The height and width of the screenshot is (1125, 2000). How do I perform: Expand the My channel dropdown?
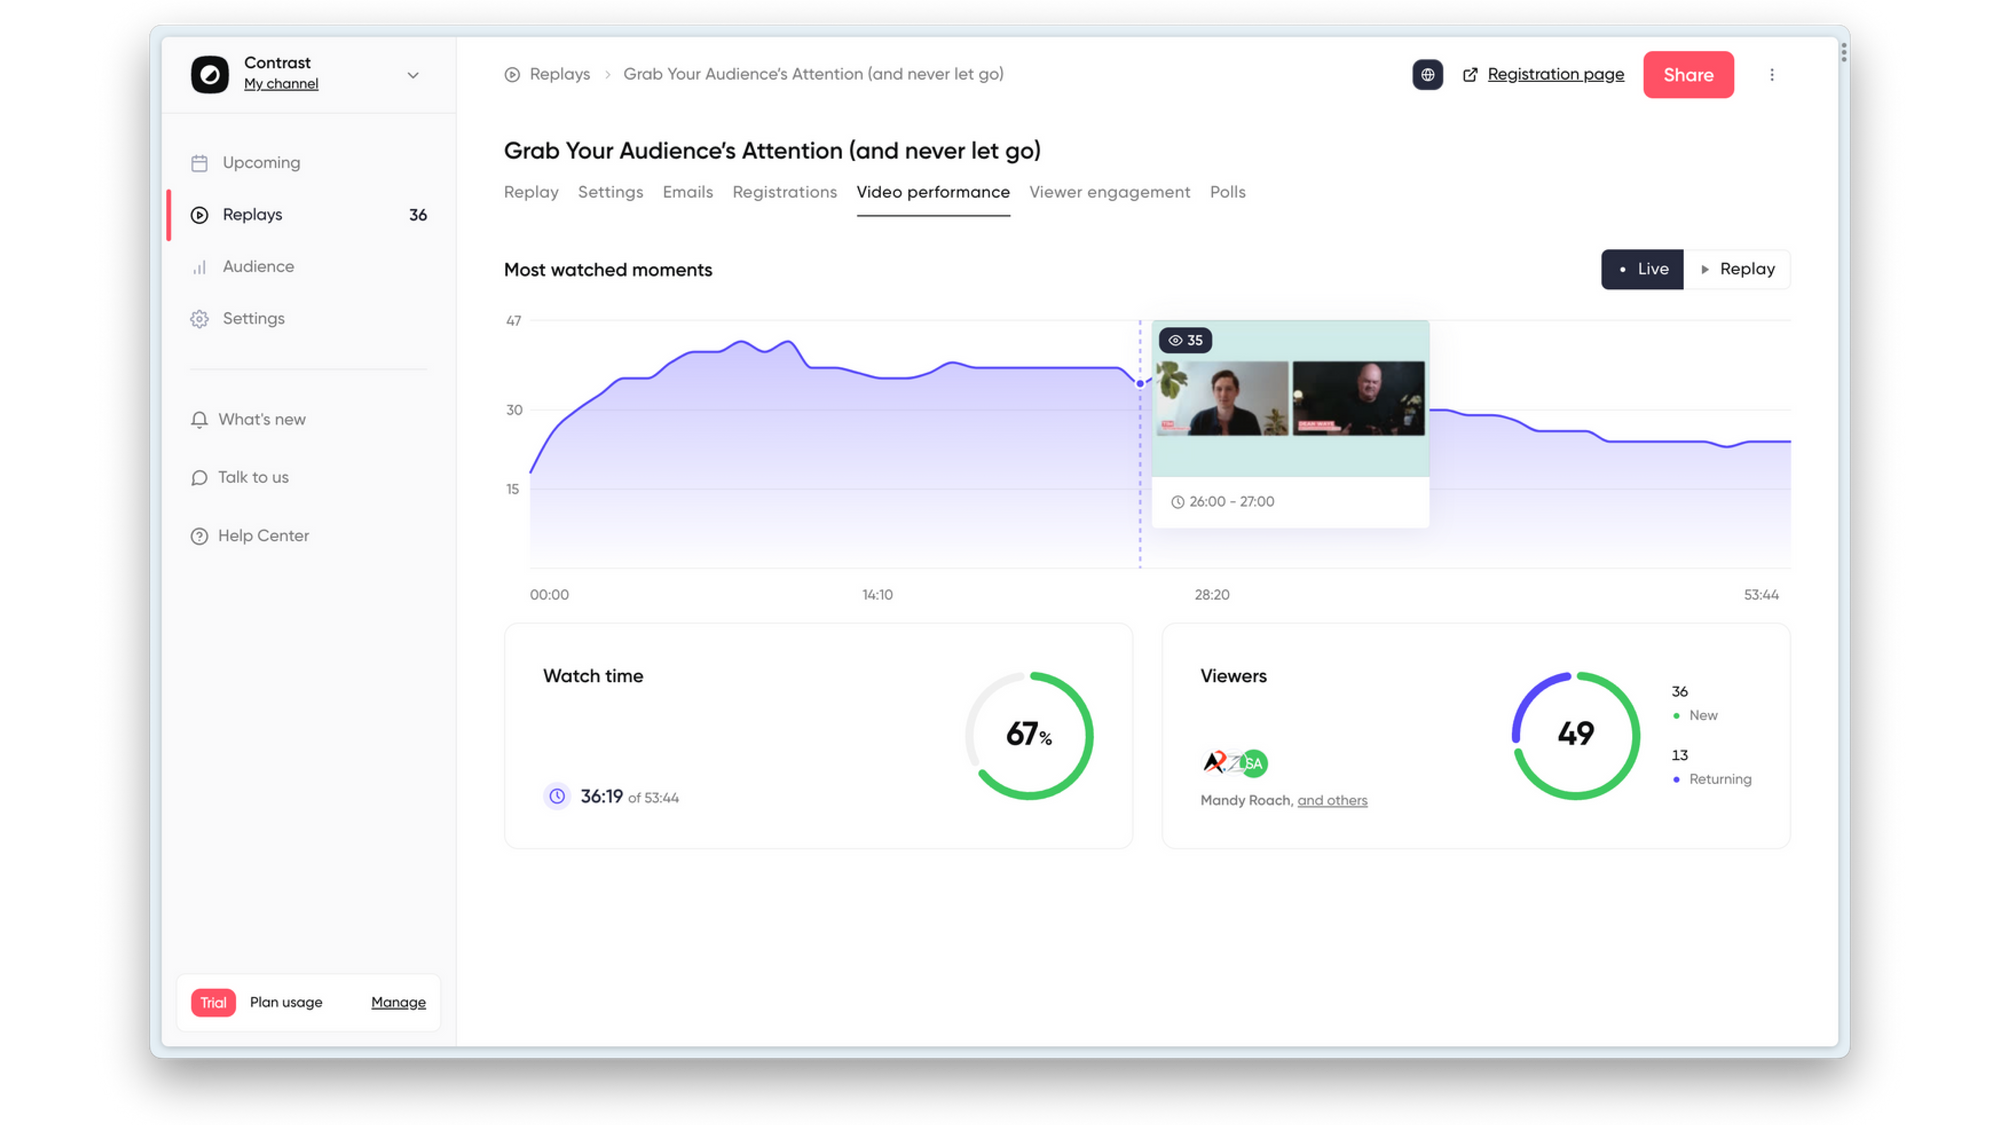(411, 74)
